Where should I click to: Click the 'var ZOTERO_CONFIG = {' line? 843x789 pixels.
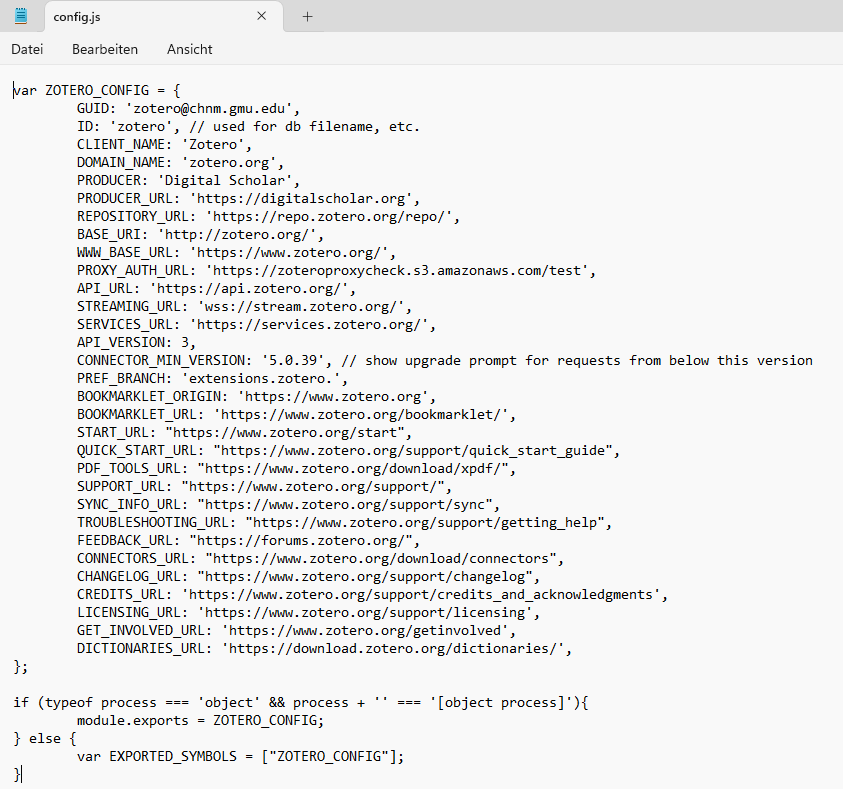pyautogui.click(x=97, y=90)
